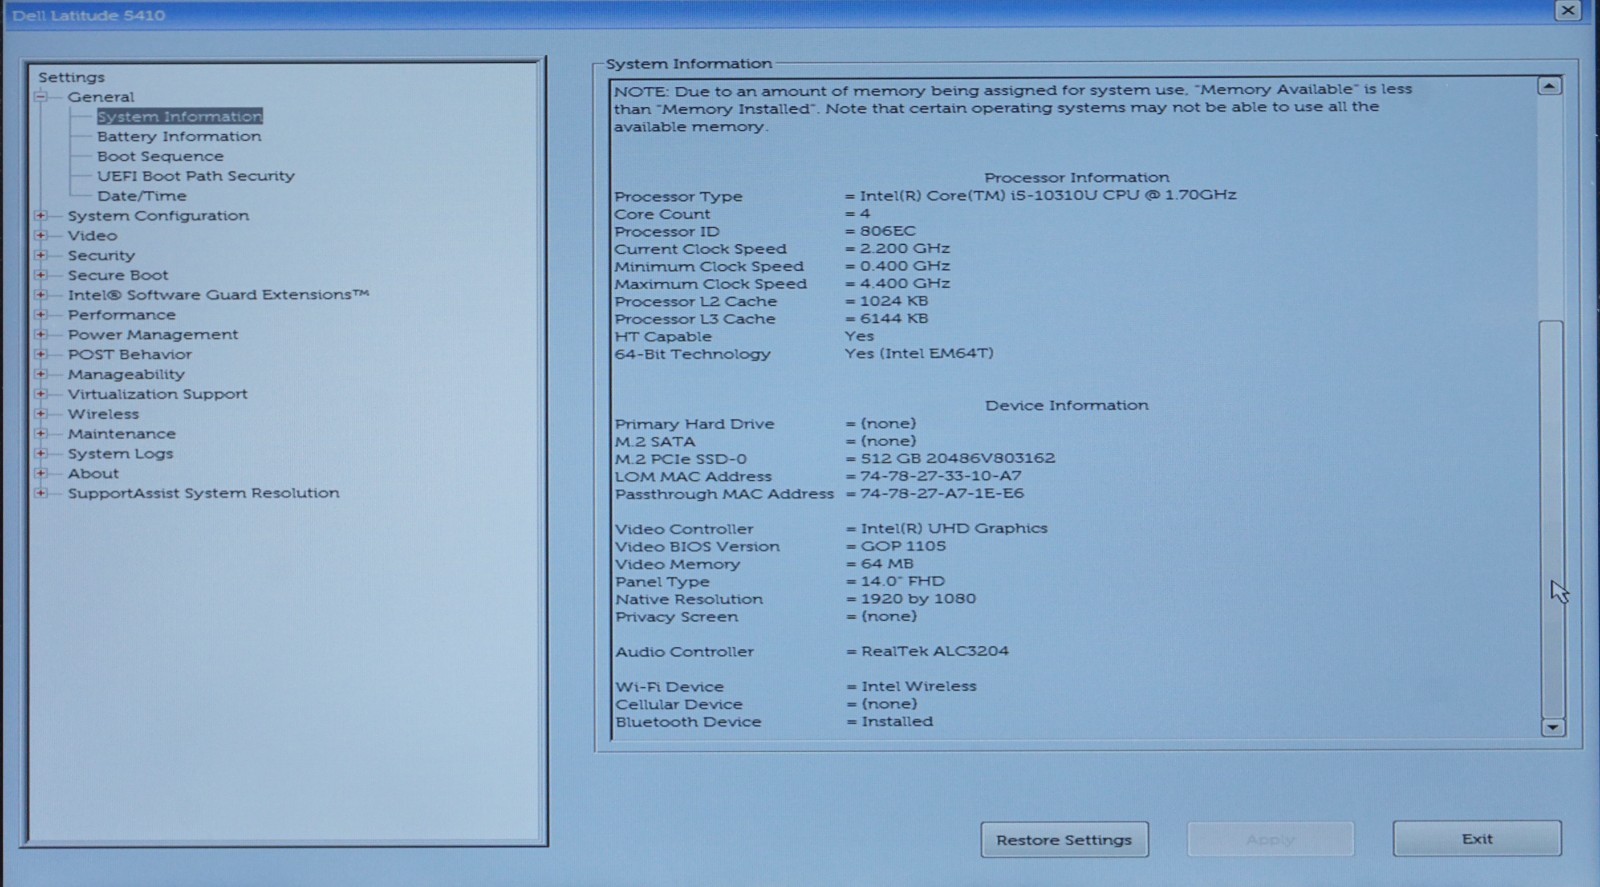The height and width of the screenshot is (887, 1600).
Task: Expand the System Configuration node
Action: click(41, 216)
